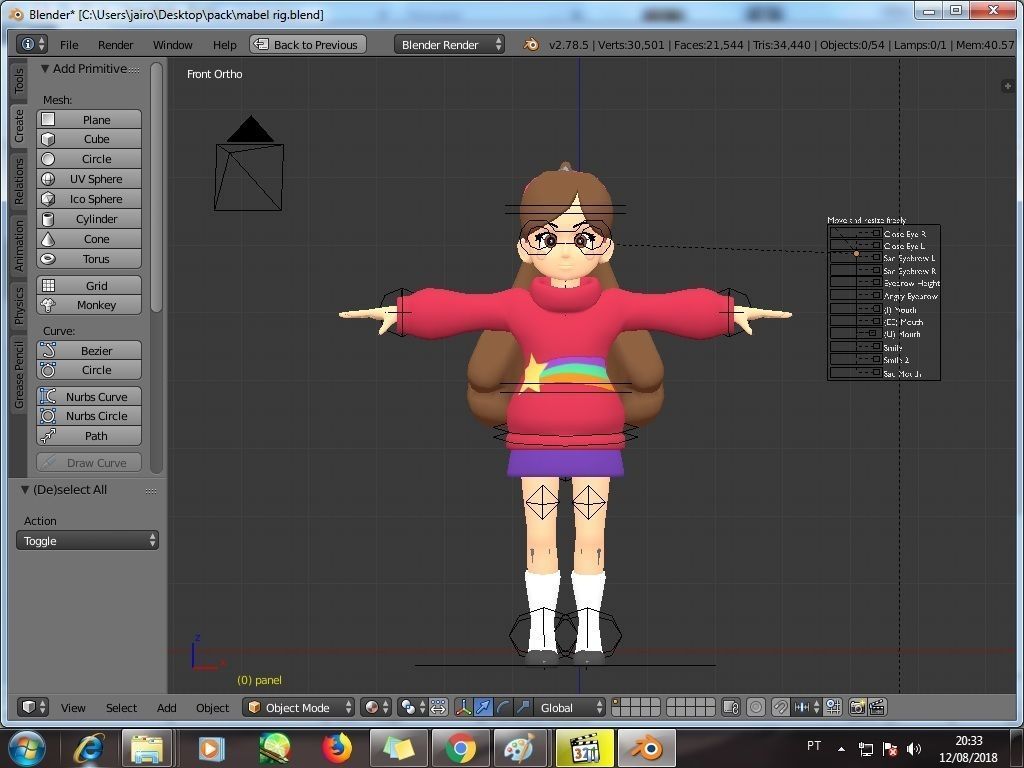
Task: Click the Blender logo in header
Action: [x=531, y=44]
